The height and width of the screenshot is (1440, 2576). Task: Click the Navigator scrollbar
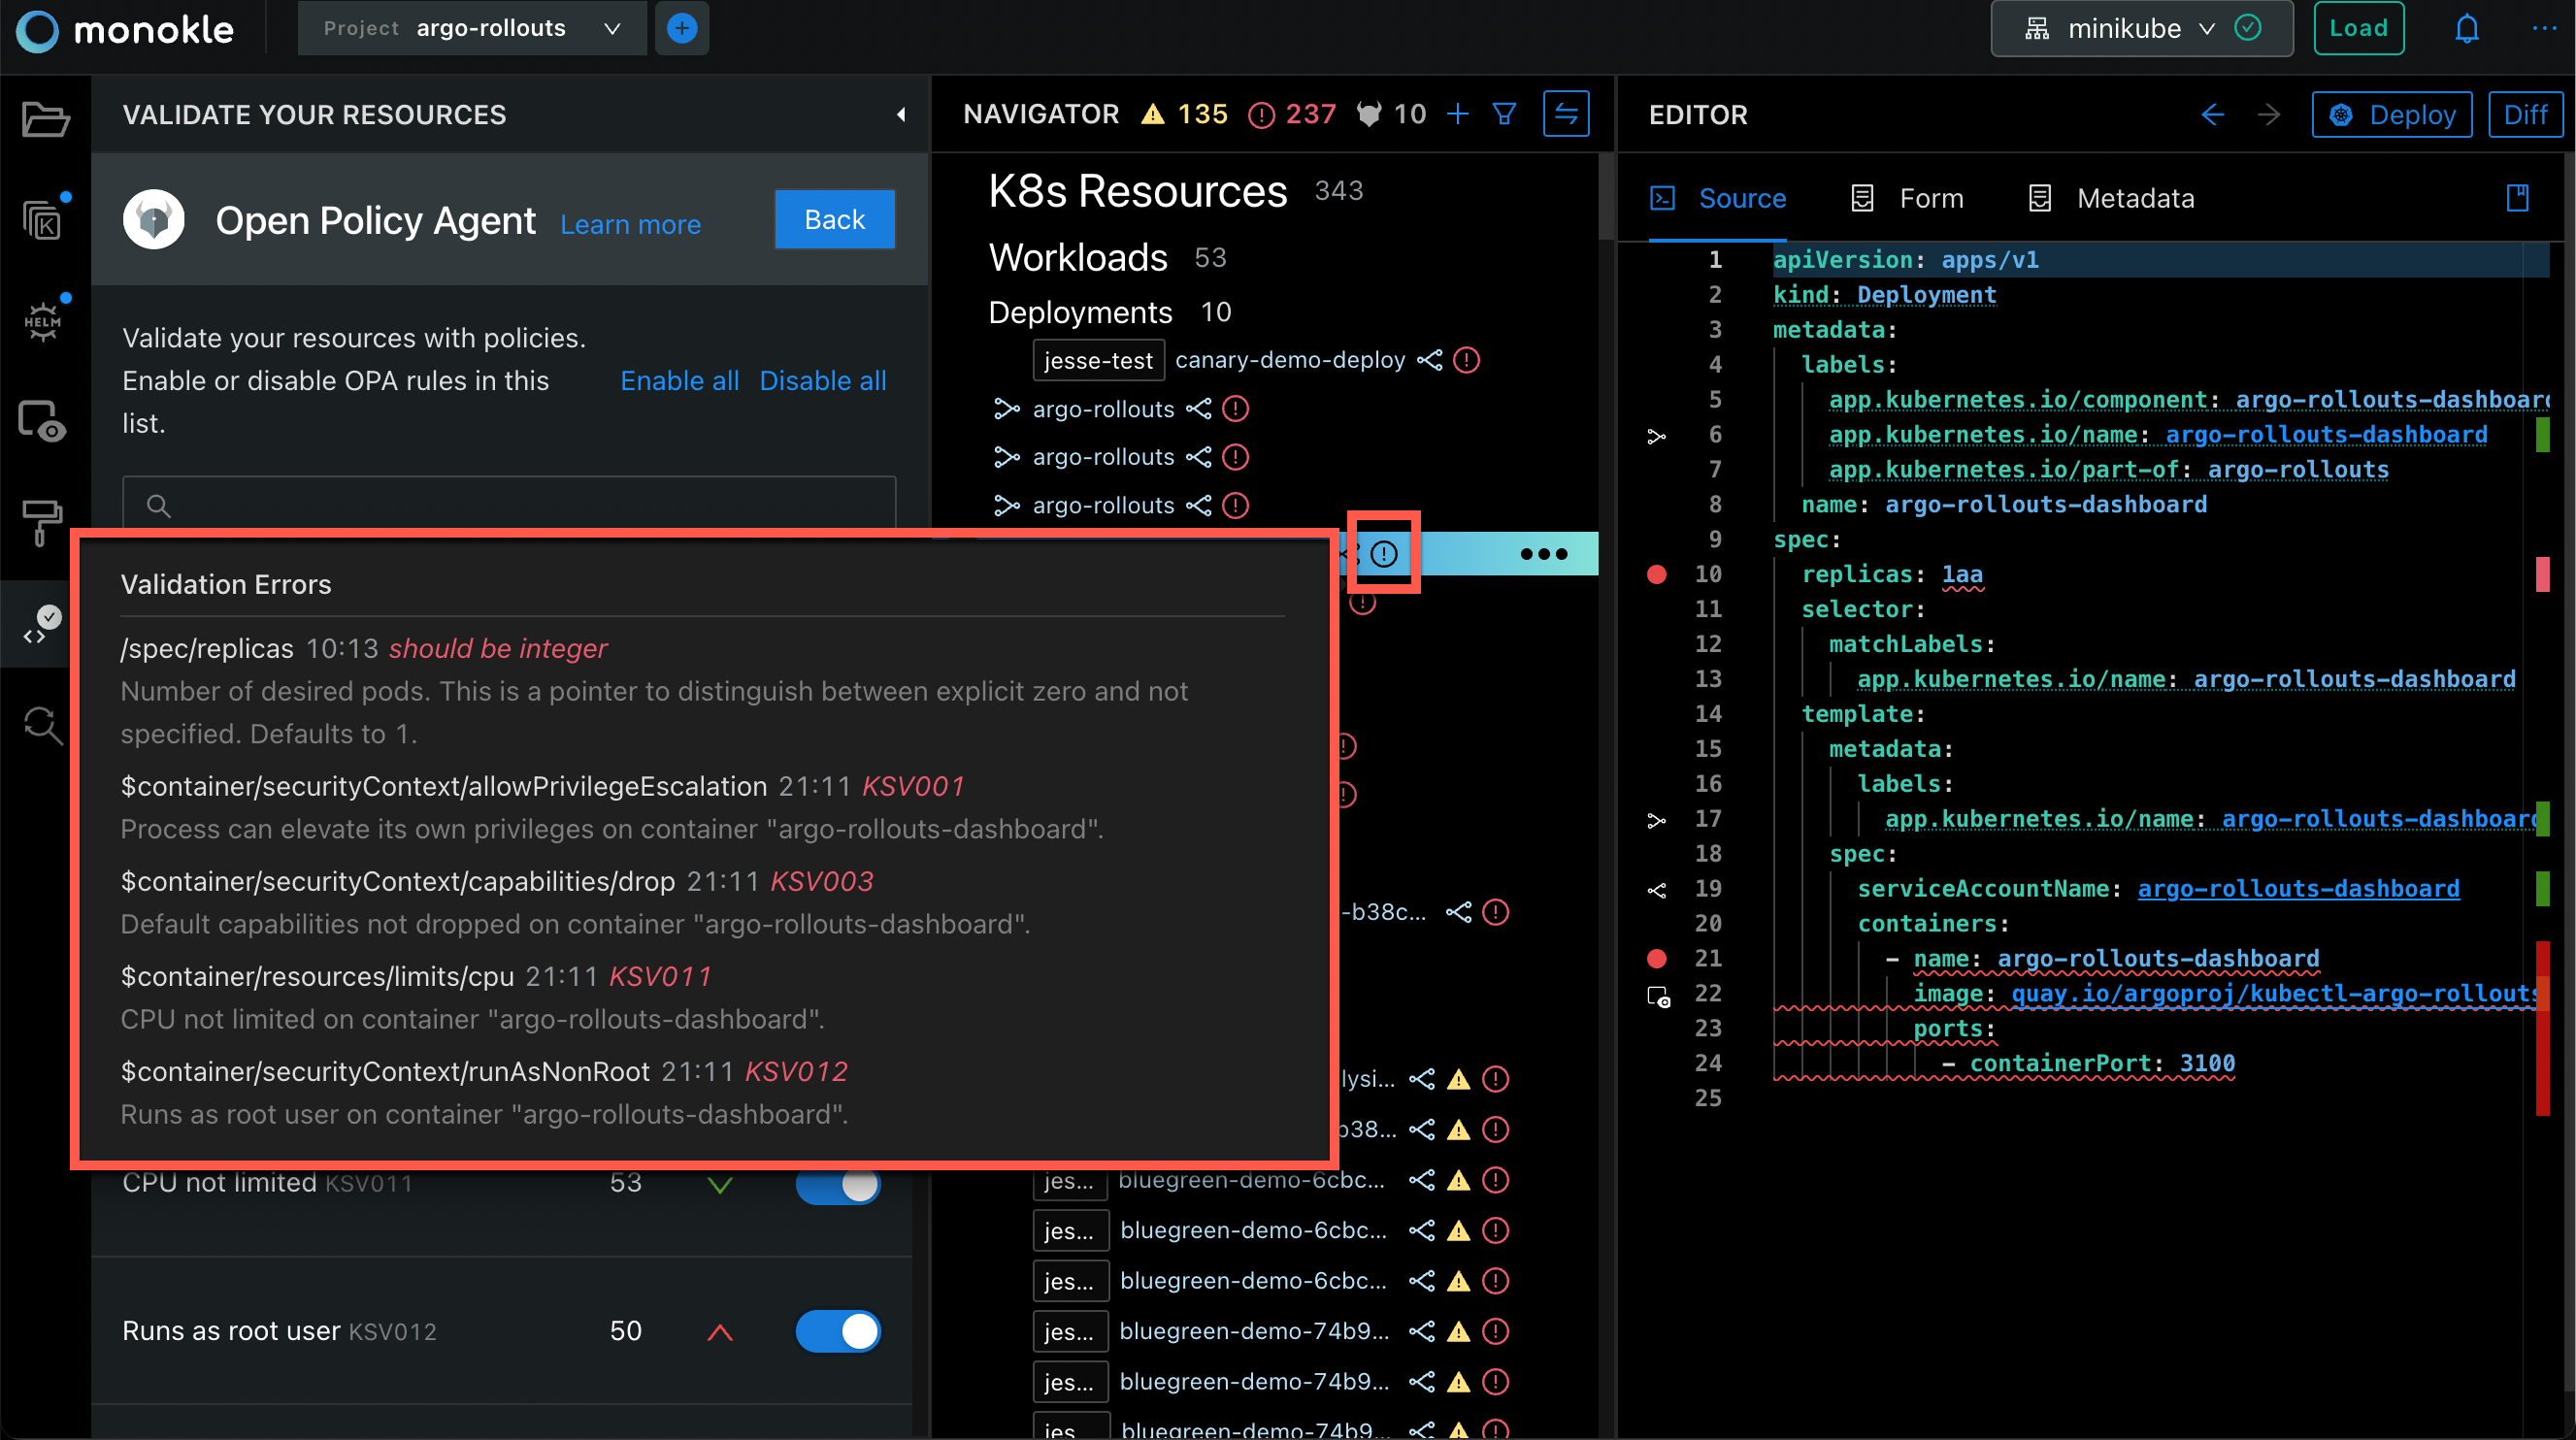[x=1605, y=197]
